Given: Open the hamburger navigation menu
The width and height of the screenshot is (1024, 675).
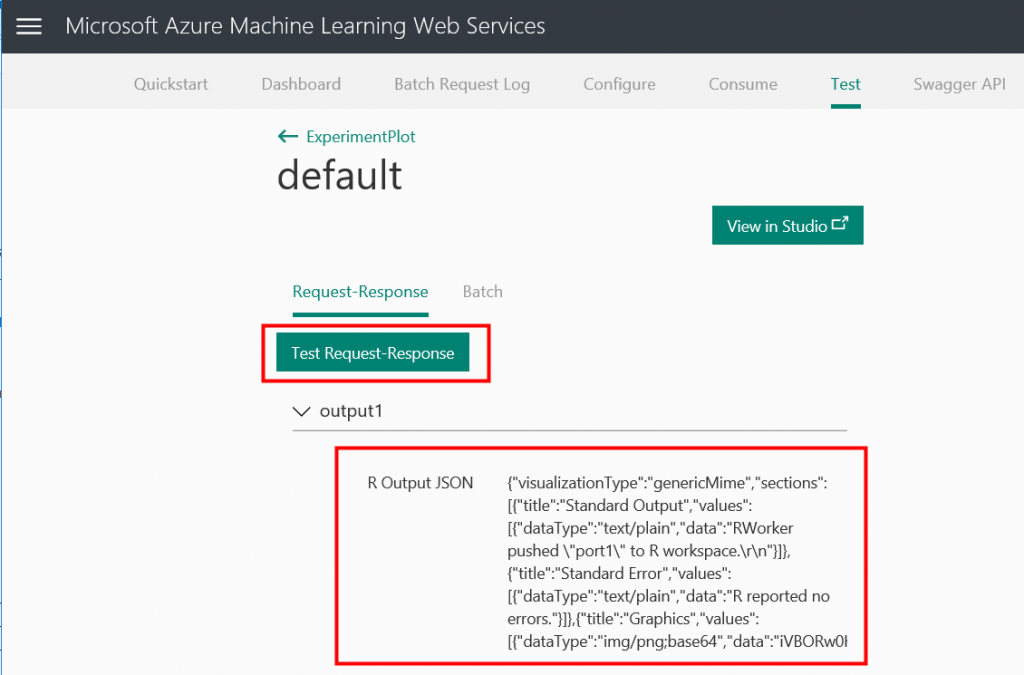Looking at the screenshot, I should pyautogui.click(x=29, y=26).
